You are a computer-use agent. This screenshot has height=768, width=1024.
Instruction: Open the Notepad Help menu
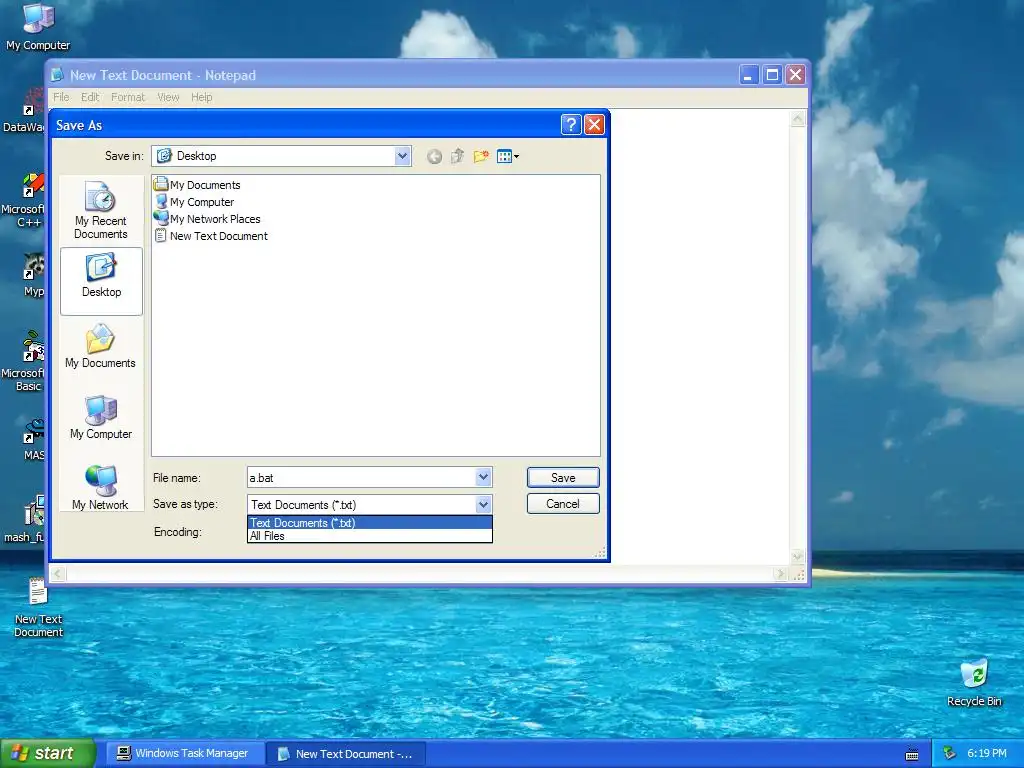click(202, 97)
